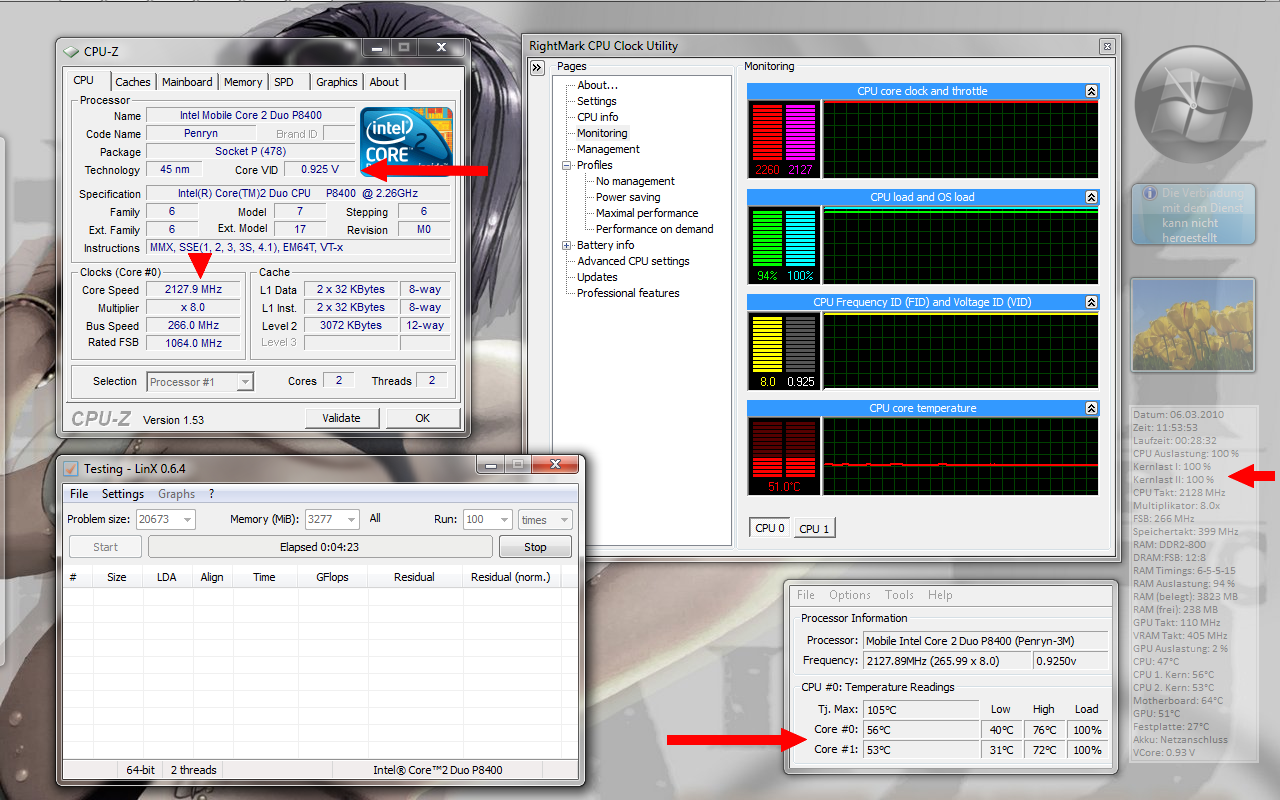Open the Memory (MiB) dropdown in LinX
This screenshot has height=800, width=1280.
coord(351,519)
